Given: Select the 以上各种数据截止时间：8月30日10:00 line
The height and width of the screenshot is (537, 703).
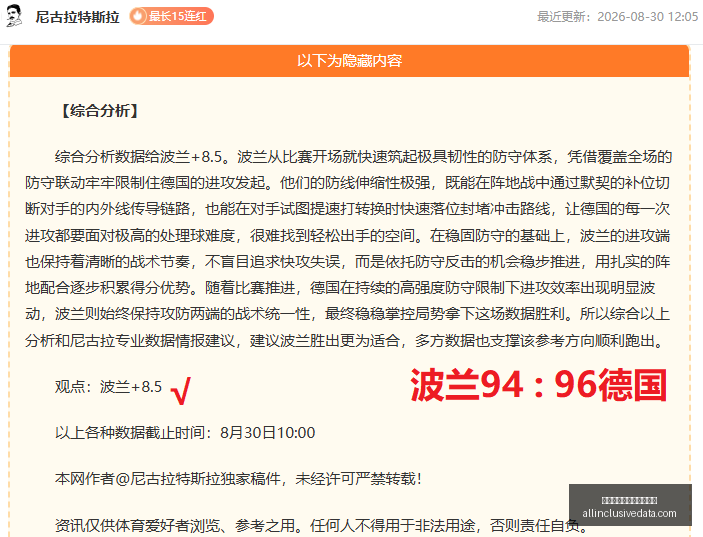Looking at the screenshot, I should pos(185,433).
